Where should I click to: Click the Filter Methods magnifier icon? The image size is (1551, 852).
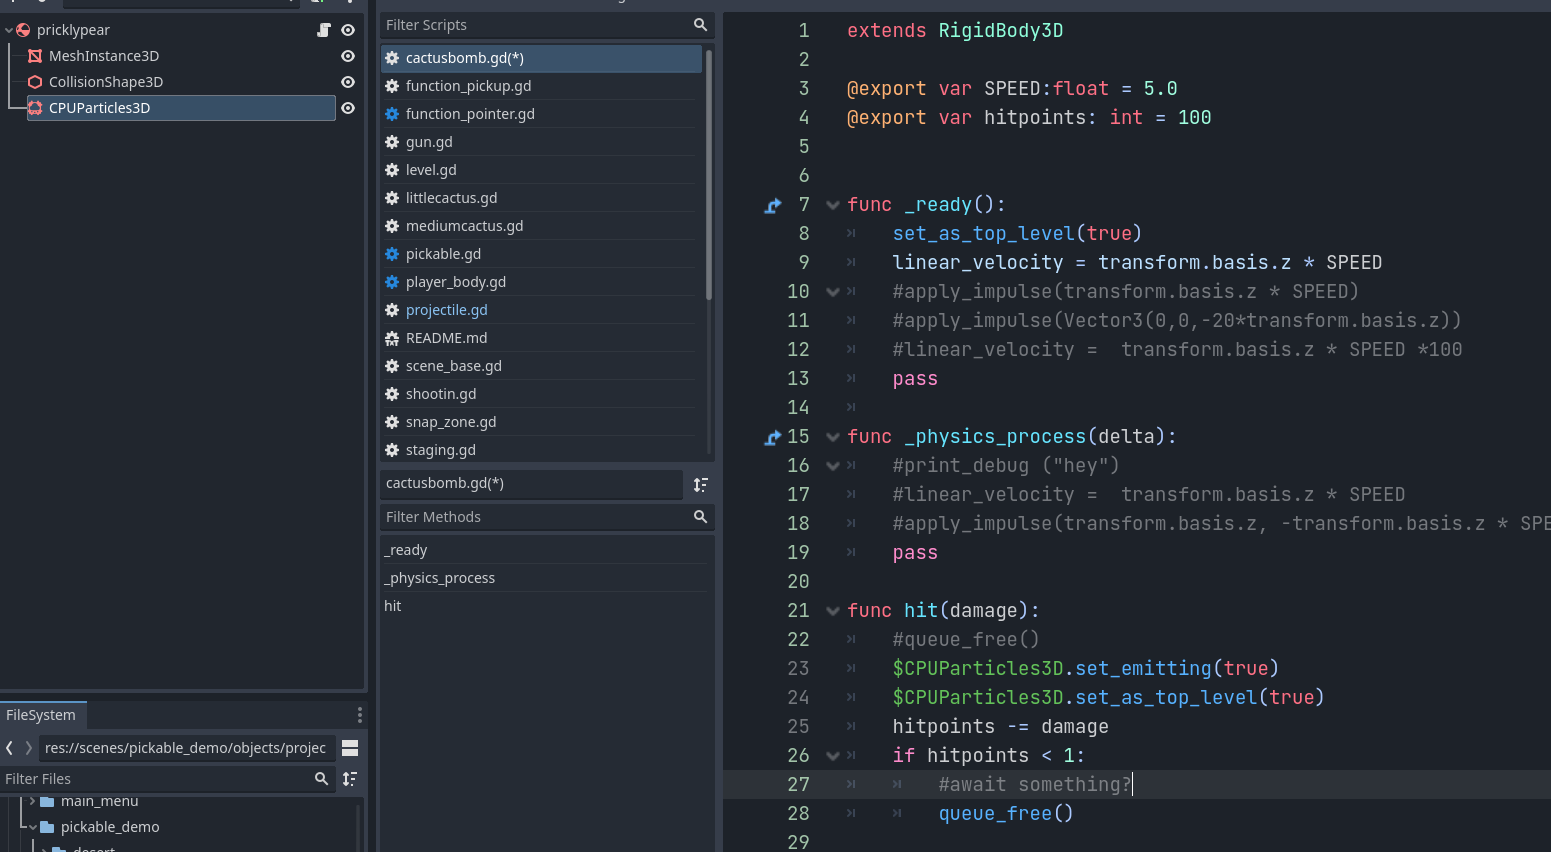click(700, 517)
